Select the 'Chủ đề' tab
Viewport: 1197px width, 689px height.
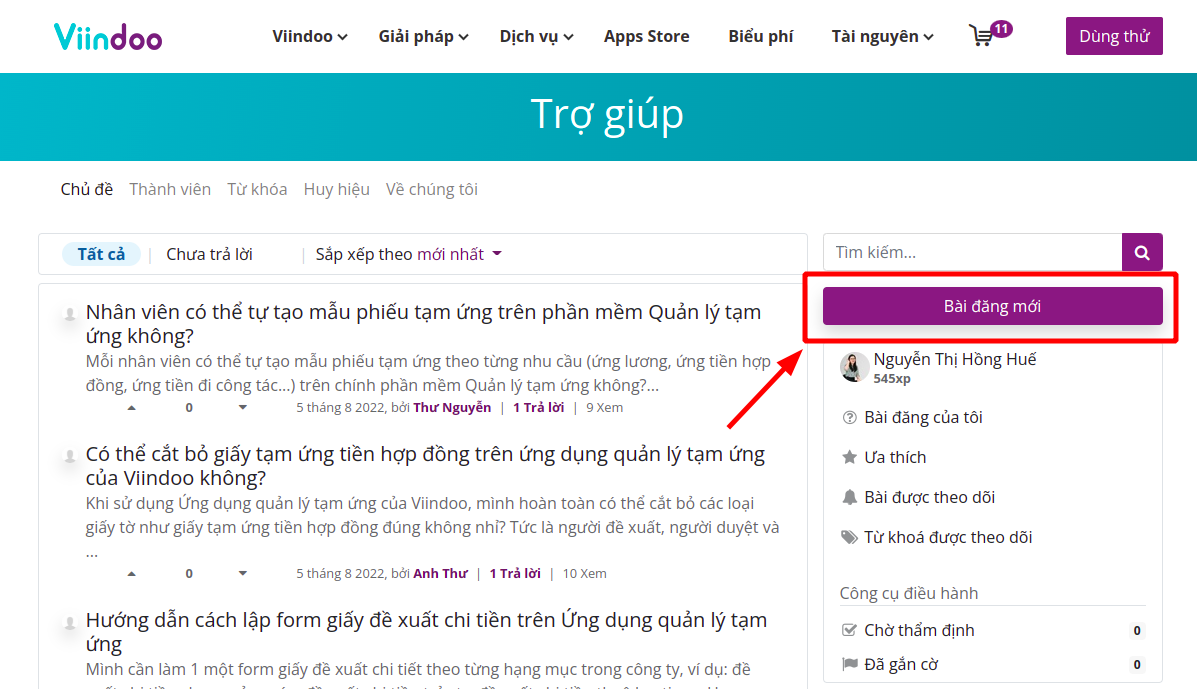click(x=87, y=189)
